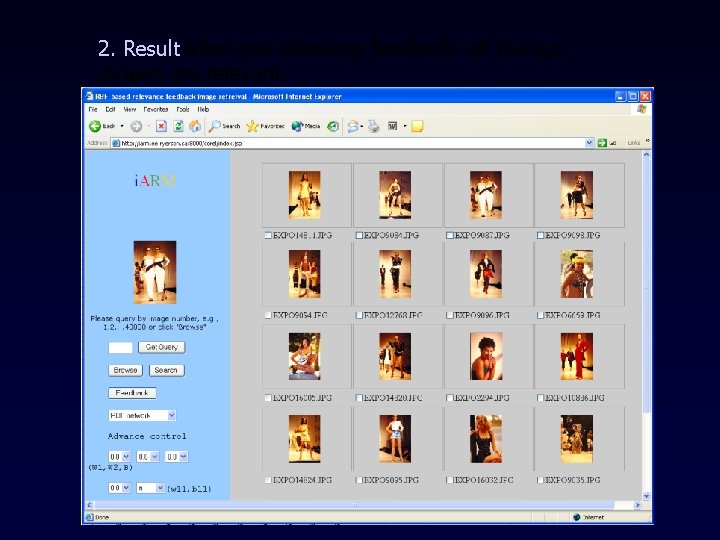
Task: Click the vertical scrollbar up arrow
Action: coord(646,155)
